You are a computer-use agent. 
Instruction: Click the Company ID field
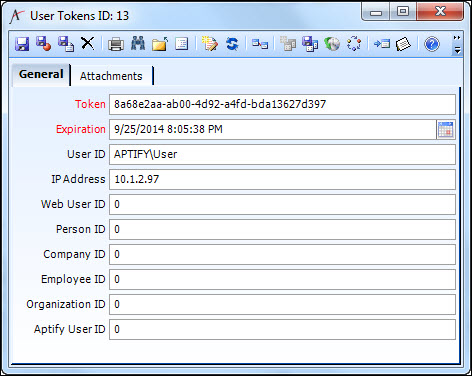click(x=282, y=254)
